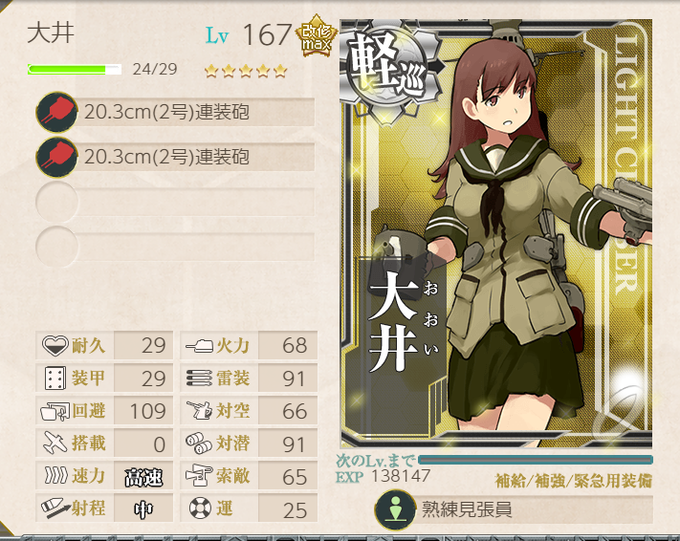The image size is (680, 541).
Task: Click the airplane icon beside 搭載
Action: click(x=55, y=443)
